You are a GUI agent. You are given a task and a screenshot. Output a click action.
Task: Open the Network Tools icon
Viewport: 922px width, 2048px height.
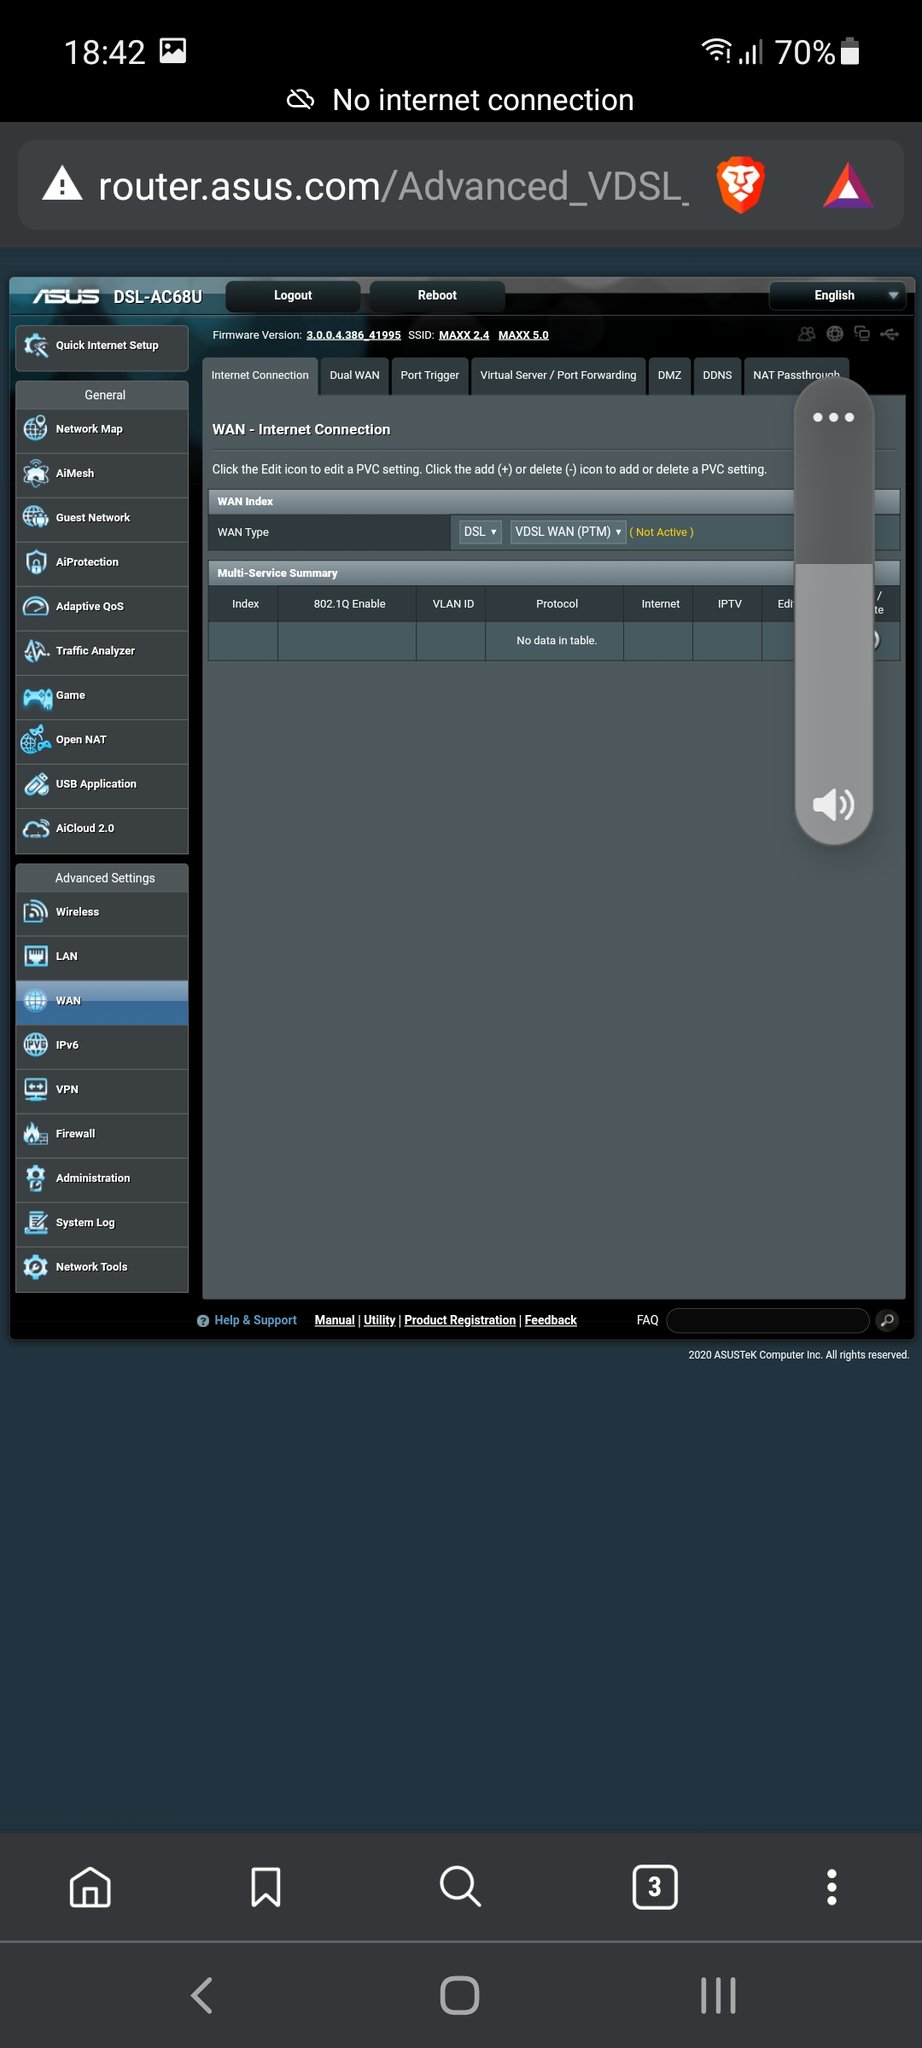(x=36, y=1267)
